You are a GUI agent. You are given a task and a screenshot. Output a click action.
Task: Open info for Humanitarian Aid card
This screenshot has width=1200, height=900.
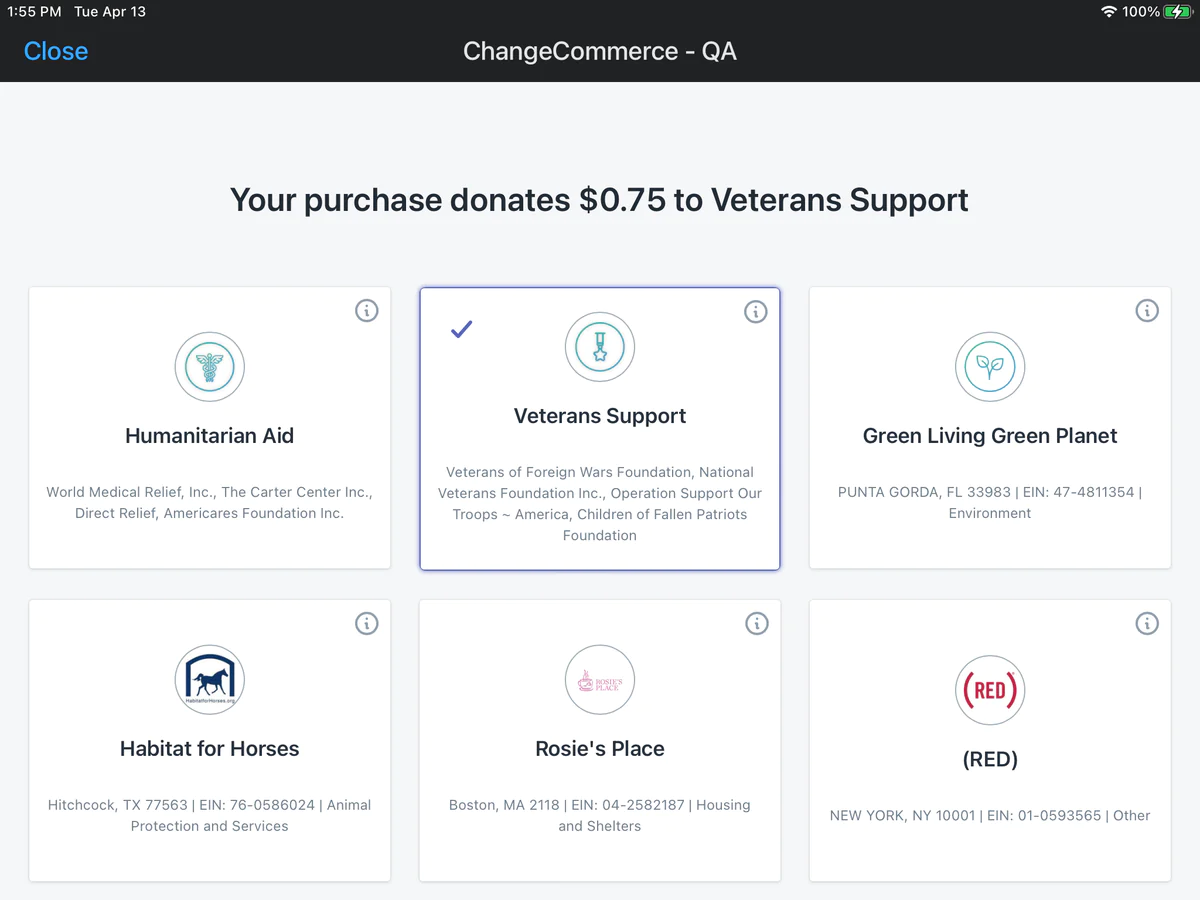(x=367, y=311)
